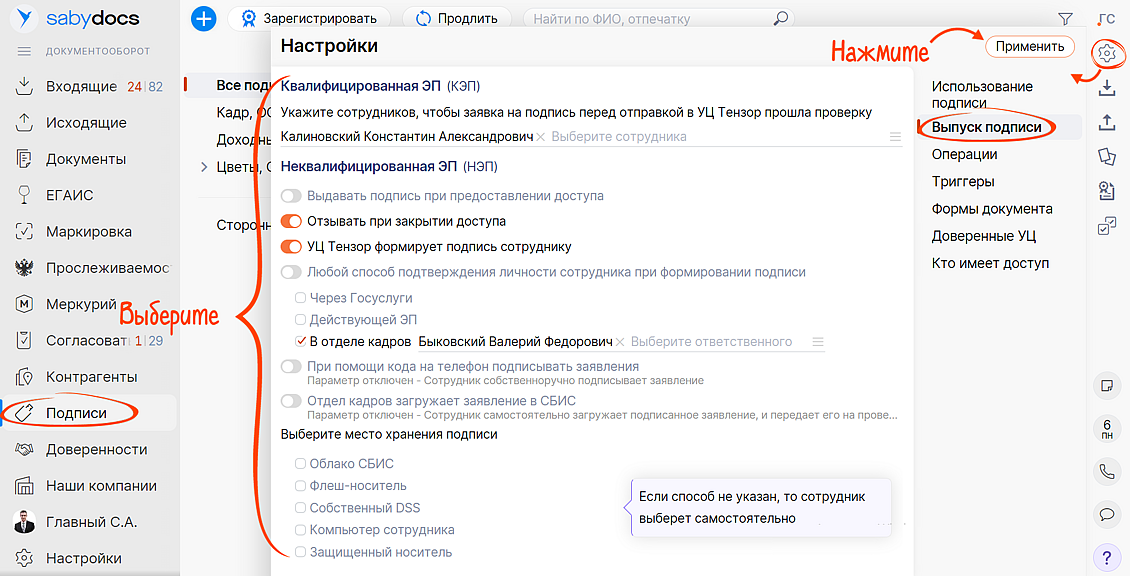
Task: Expand the Цветы tree item chevron
Action: pyautogui.click(x=204, y=167)
